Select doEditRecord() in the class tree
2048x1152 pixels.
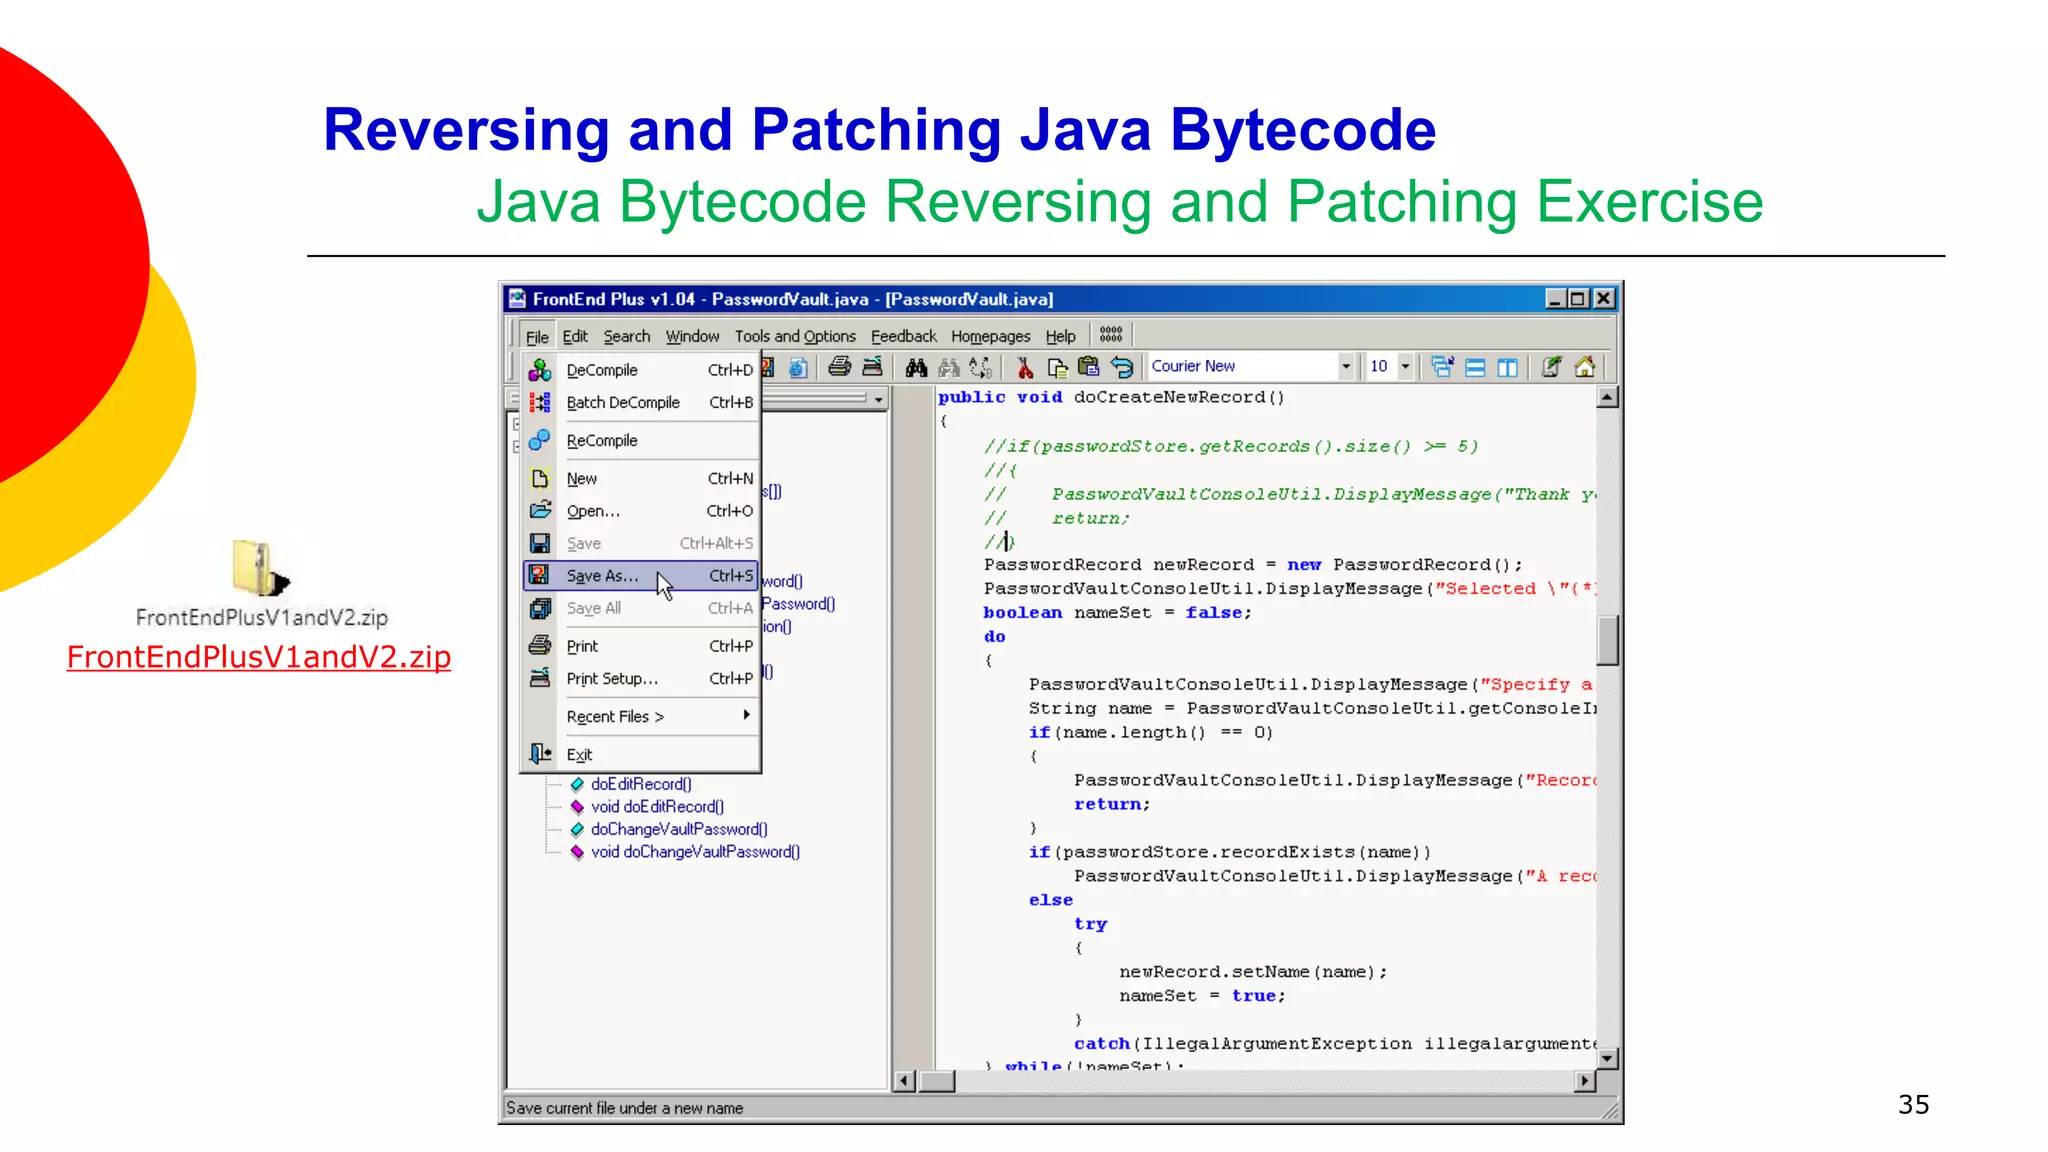point(641,784)
